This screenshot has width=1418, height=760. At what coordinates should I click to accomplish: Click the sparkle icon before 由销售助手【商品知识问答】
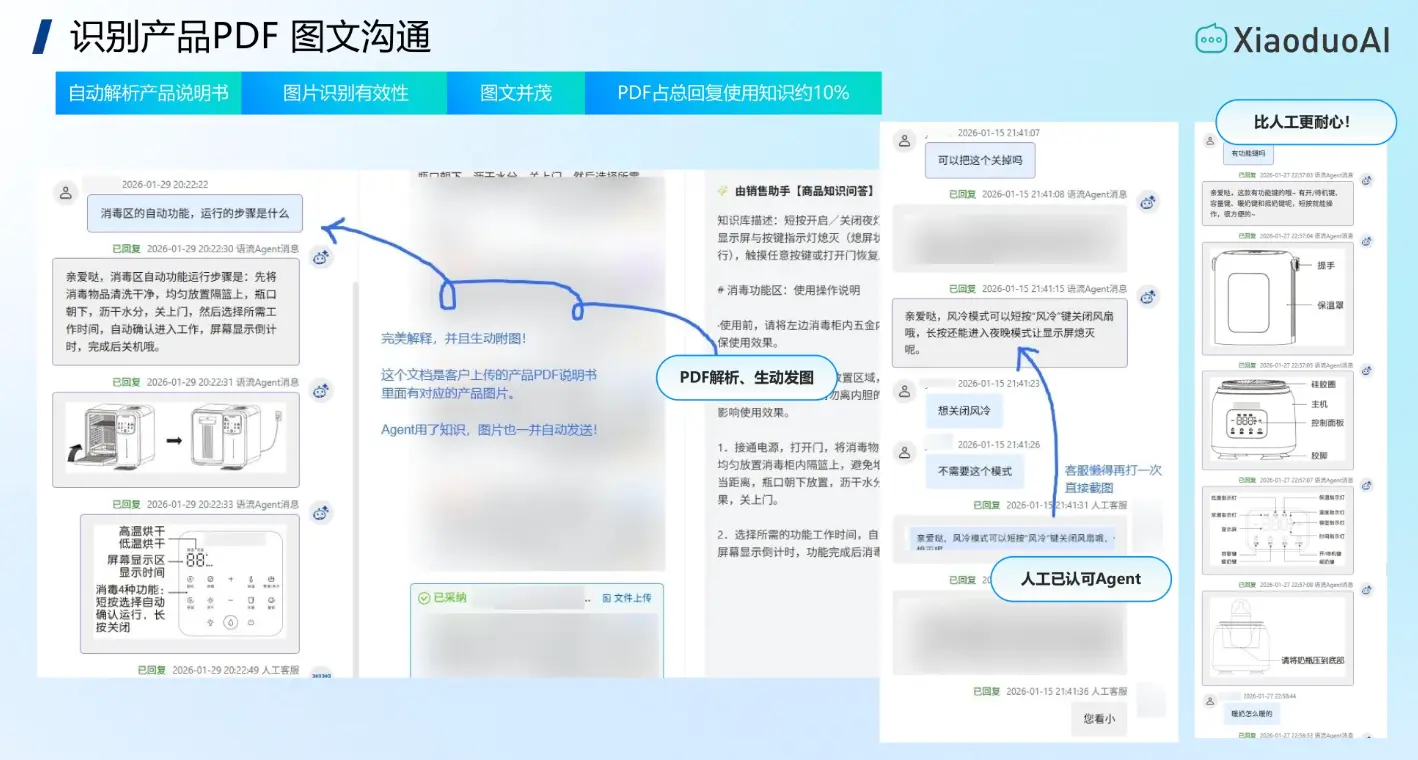point(722,191)
